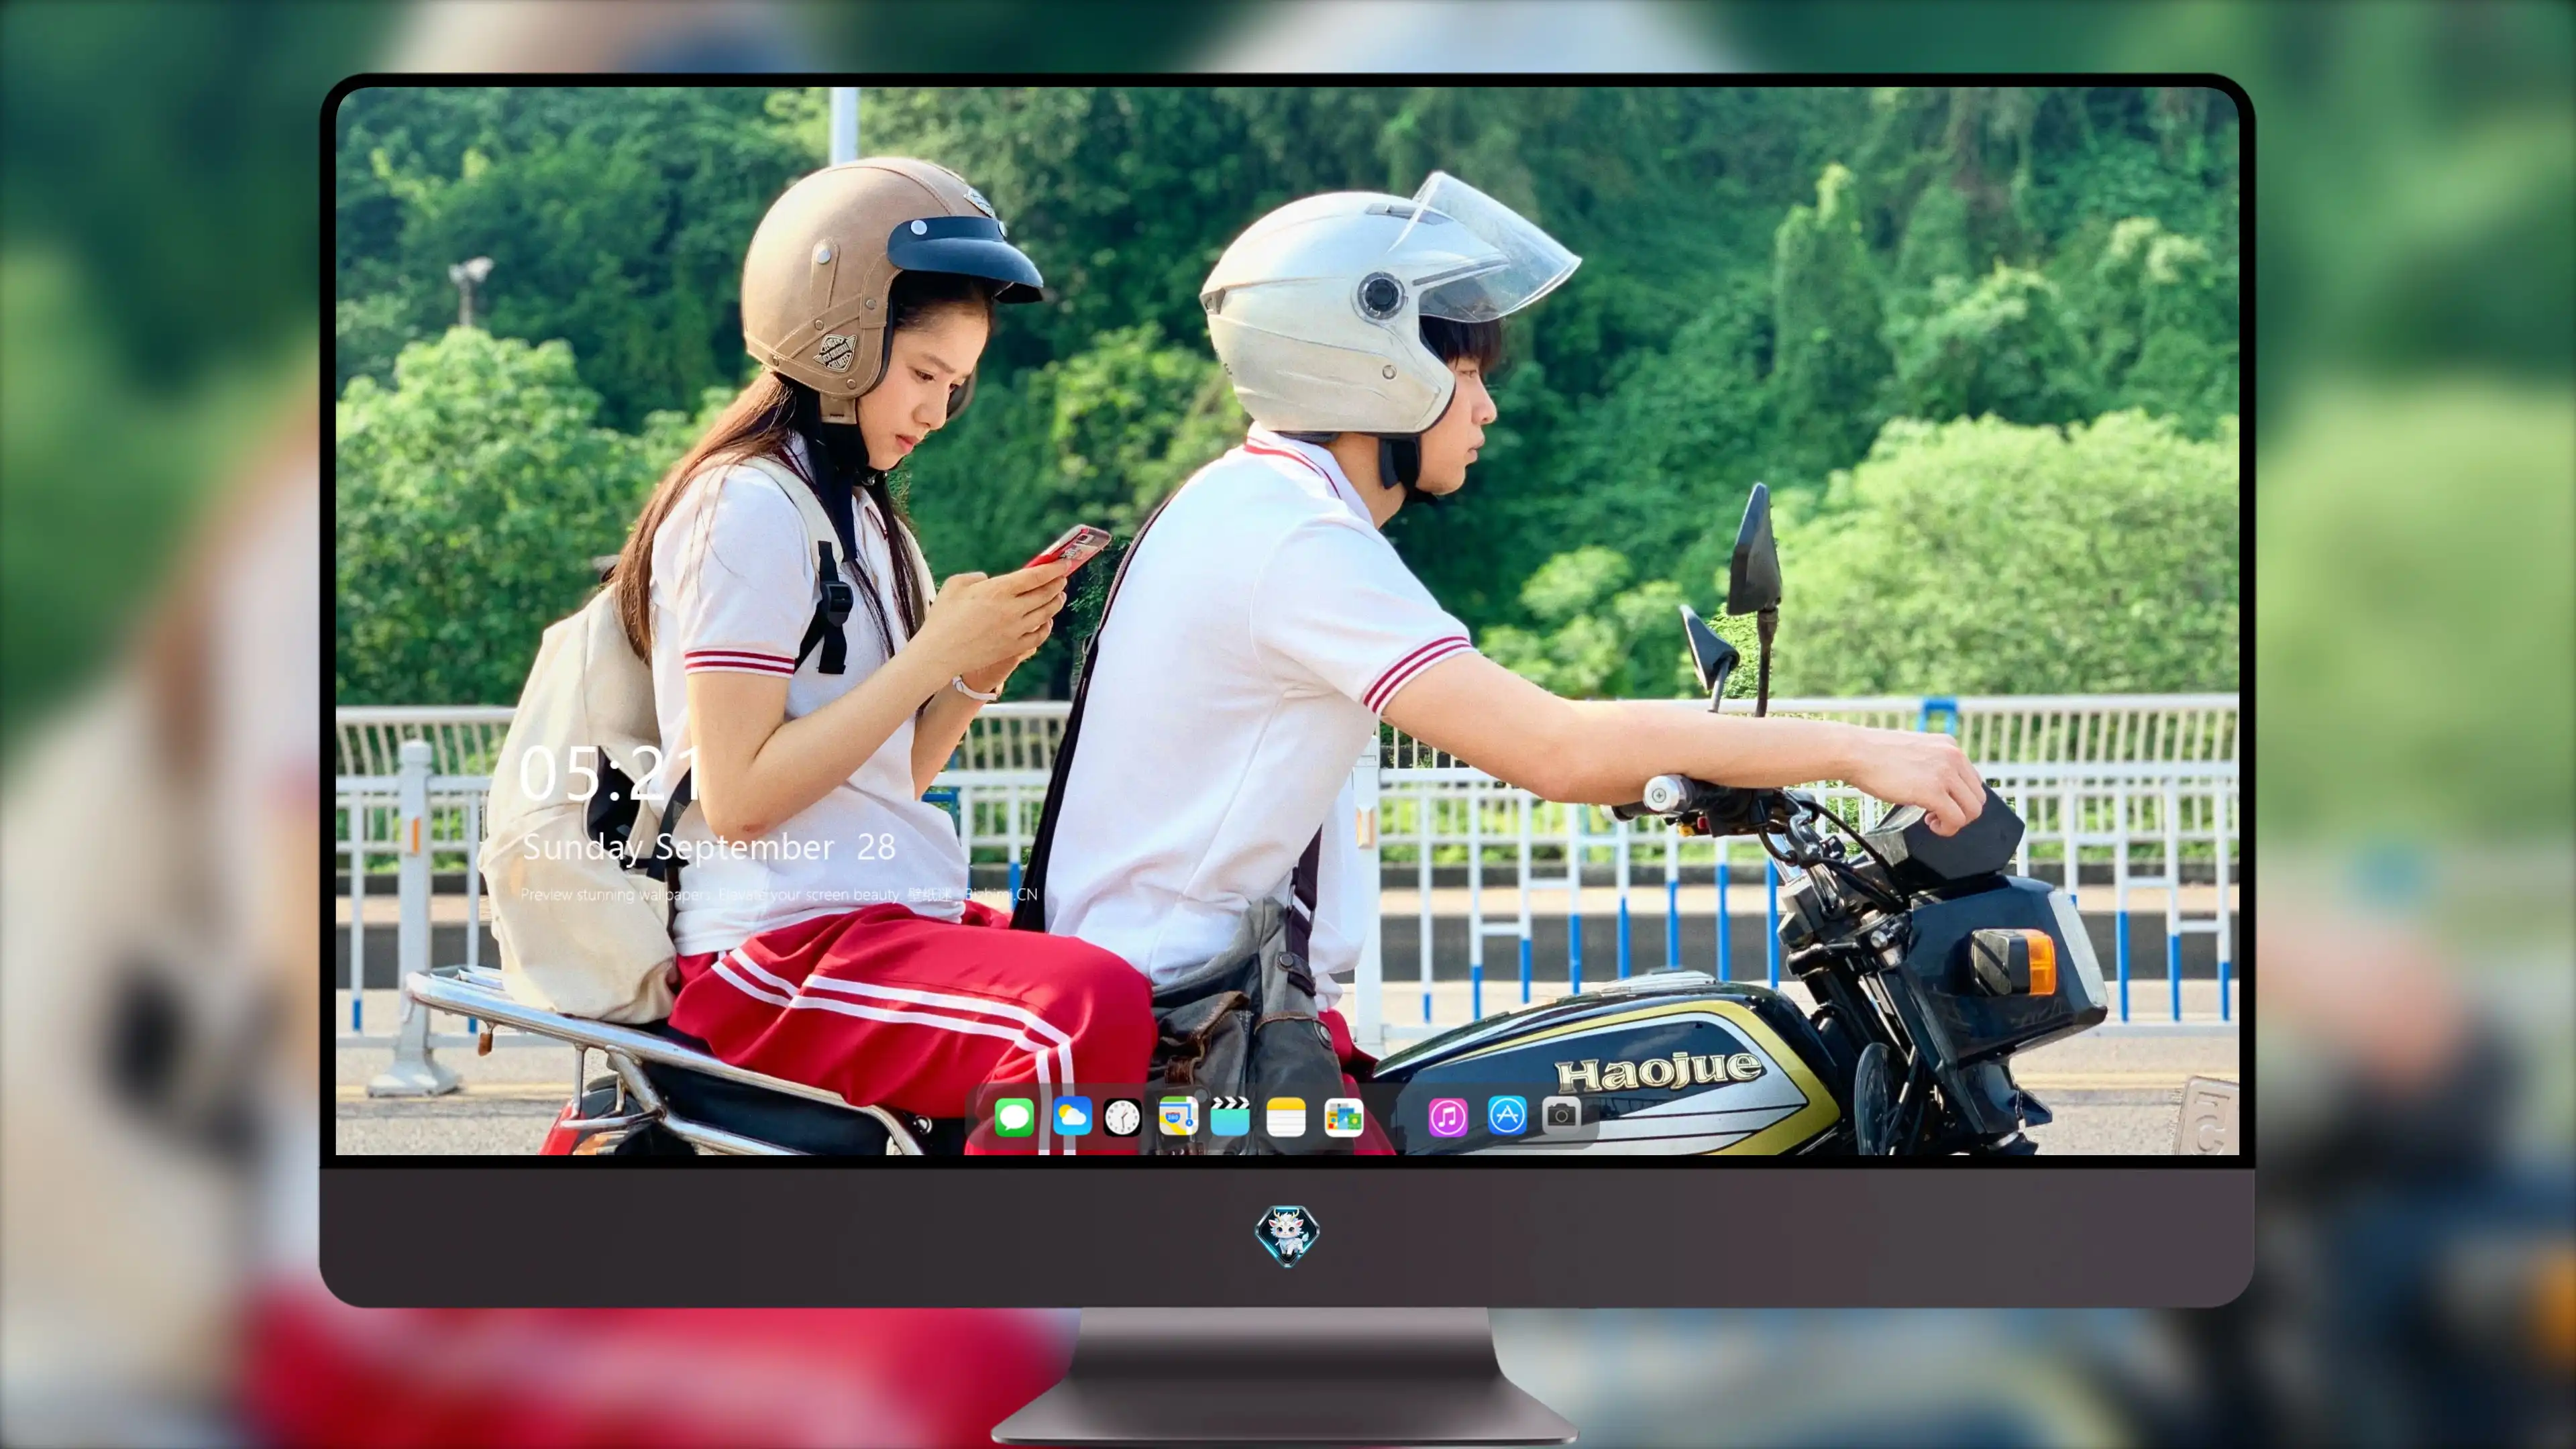Click the dragon mascot logo on monitor chin
The image size is (2576, 1449).
click(x=1287, y=1236)
